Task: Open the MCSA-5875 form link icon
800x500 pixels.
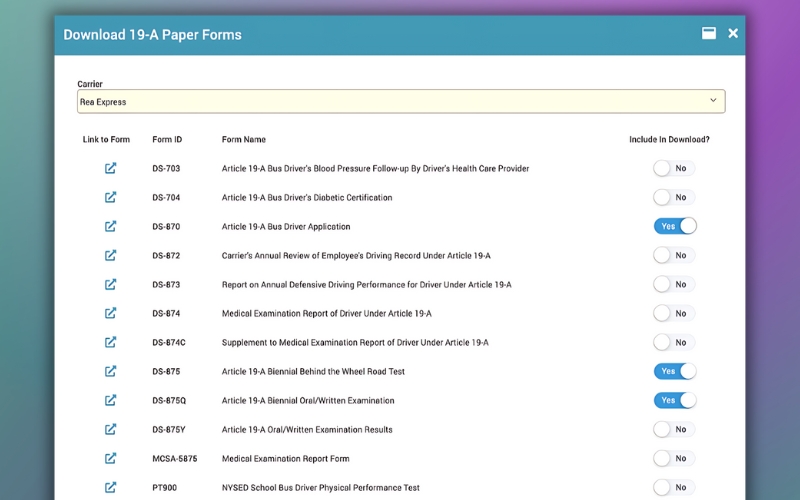Action: click(110, 459)
